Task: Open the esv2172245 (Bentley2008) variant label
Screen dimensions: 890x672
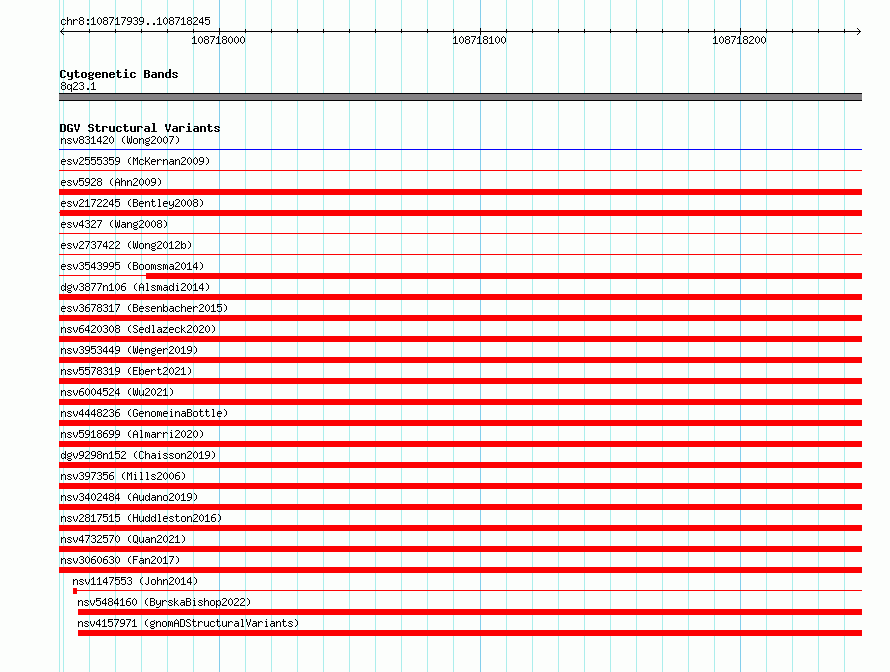Action: point(132,203)
